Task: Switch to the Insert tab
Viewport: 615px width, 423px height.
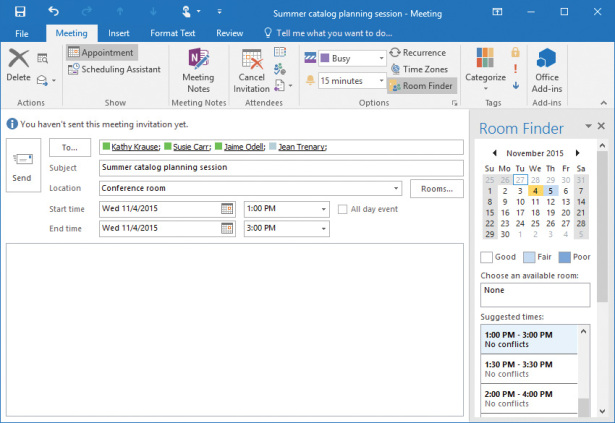Action: 118,33
